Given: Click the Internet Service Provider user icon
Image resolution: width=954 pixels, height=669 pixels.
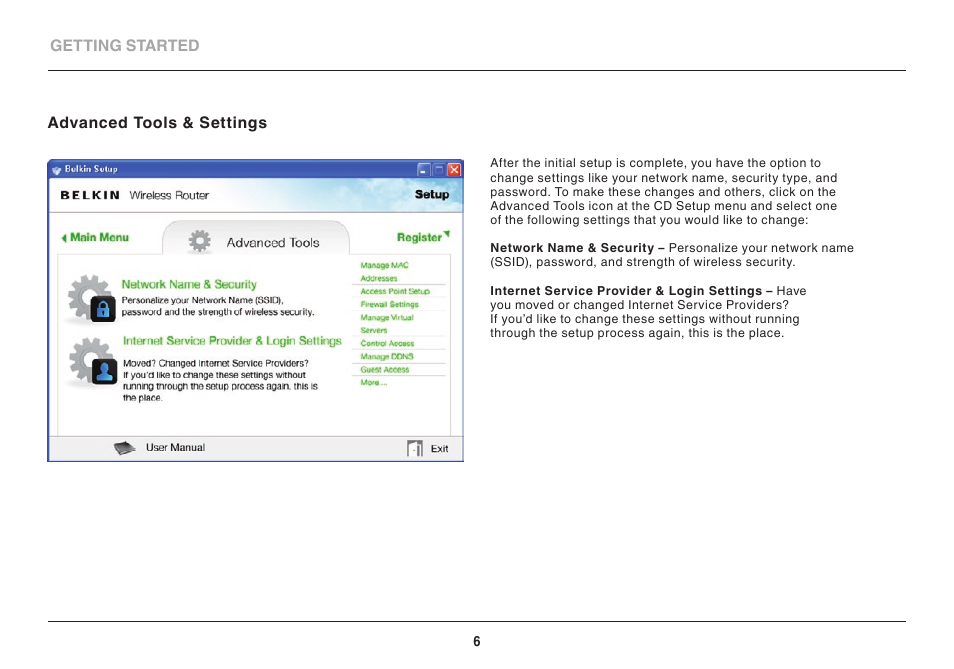Looking at the screenshot, I should click(103, 372).
